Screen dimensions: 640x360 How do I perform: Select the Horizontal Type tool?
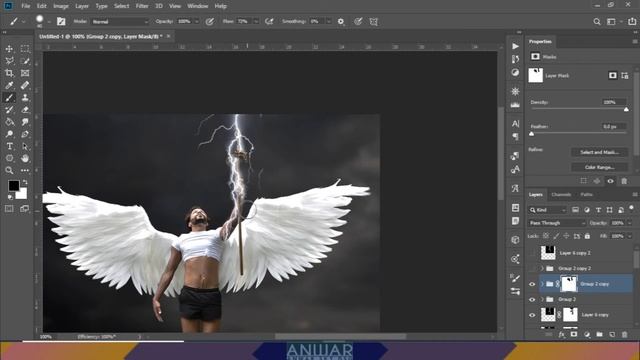(9, 146)
